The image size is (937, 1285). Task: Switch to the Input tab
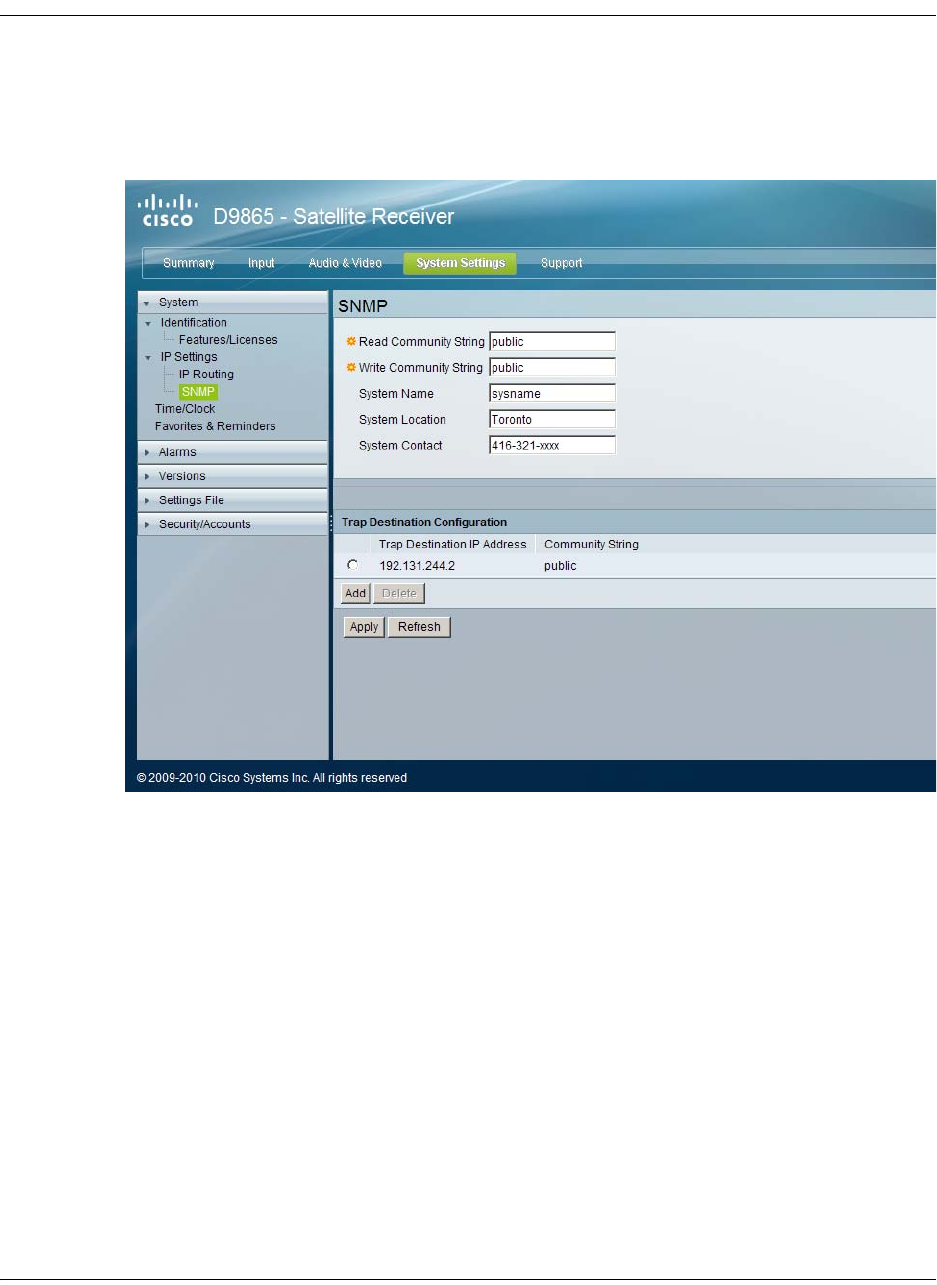tap(261, 263)
